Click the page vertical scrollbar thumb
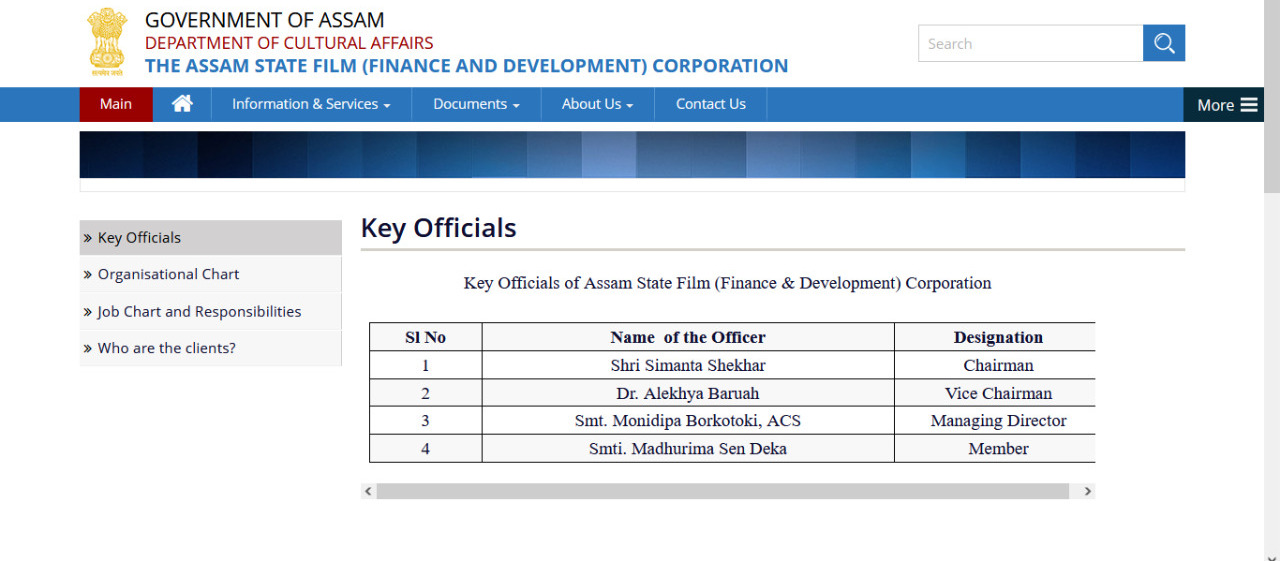 pyautogui.click(x=1272, y=96)
